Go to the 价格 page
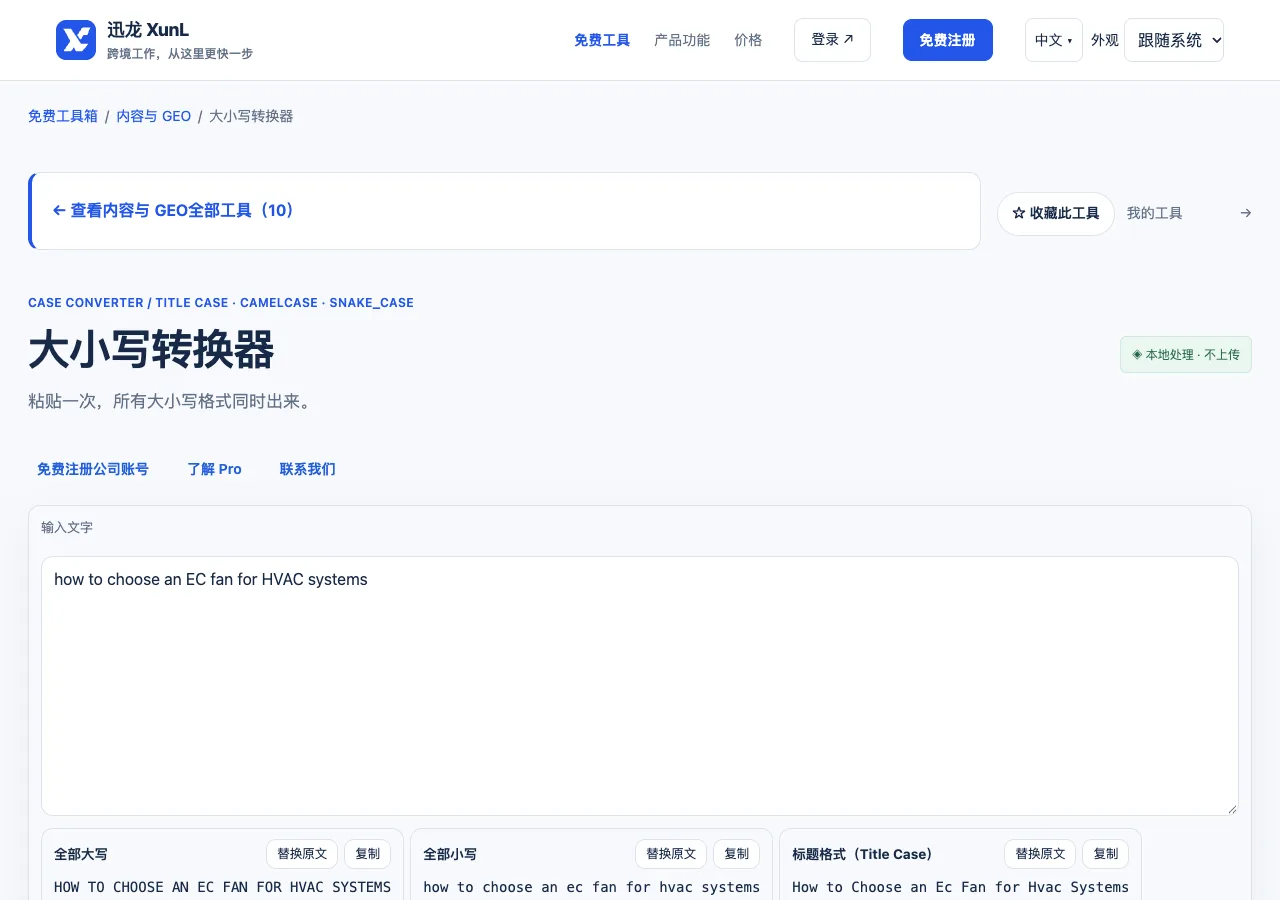The height and width of the screenshot is (900, 1280). click(748, 40)
